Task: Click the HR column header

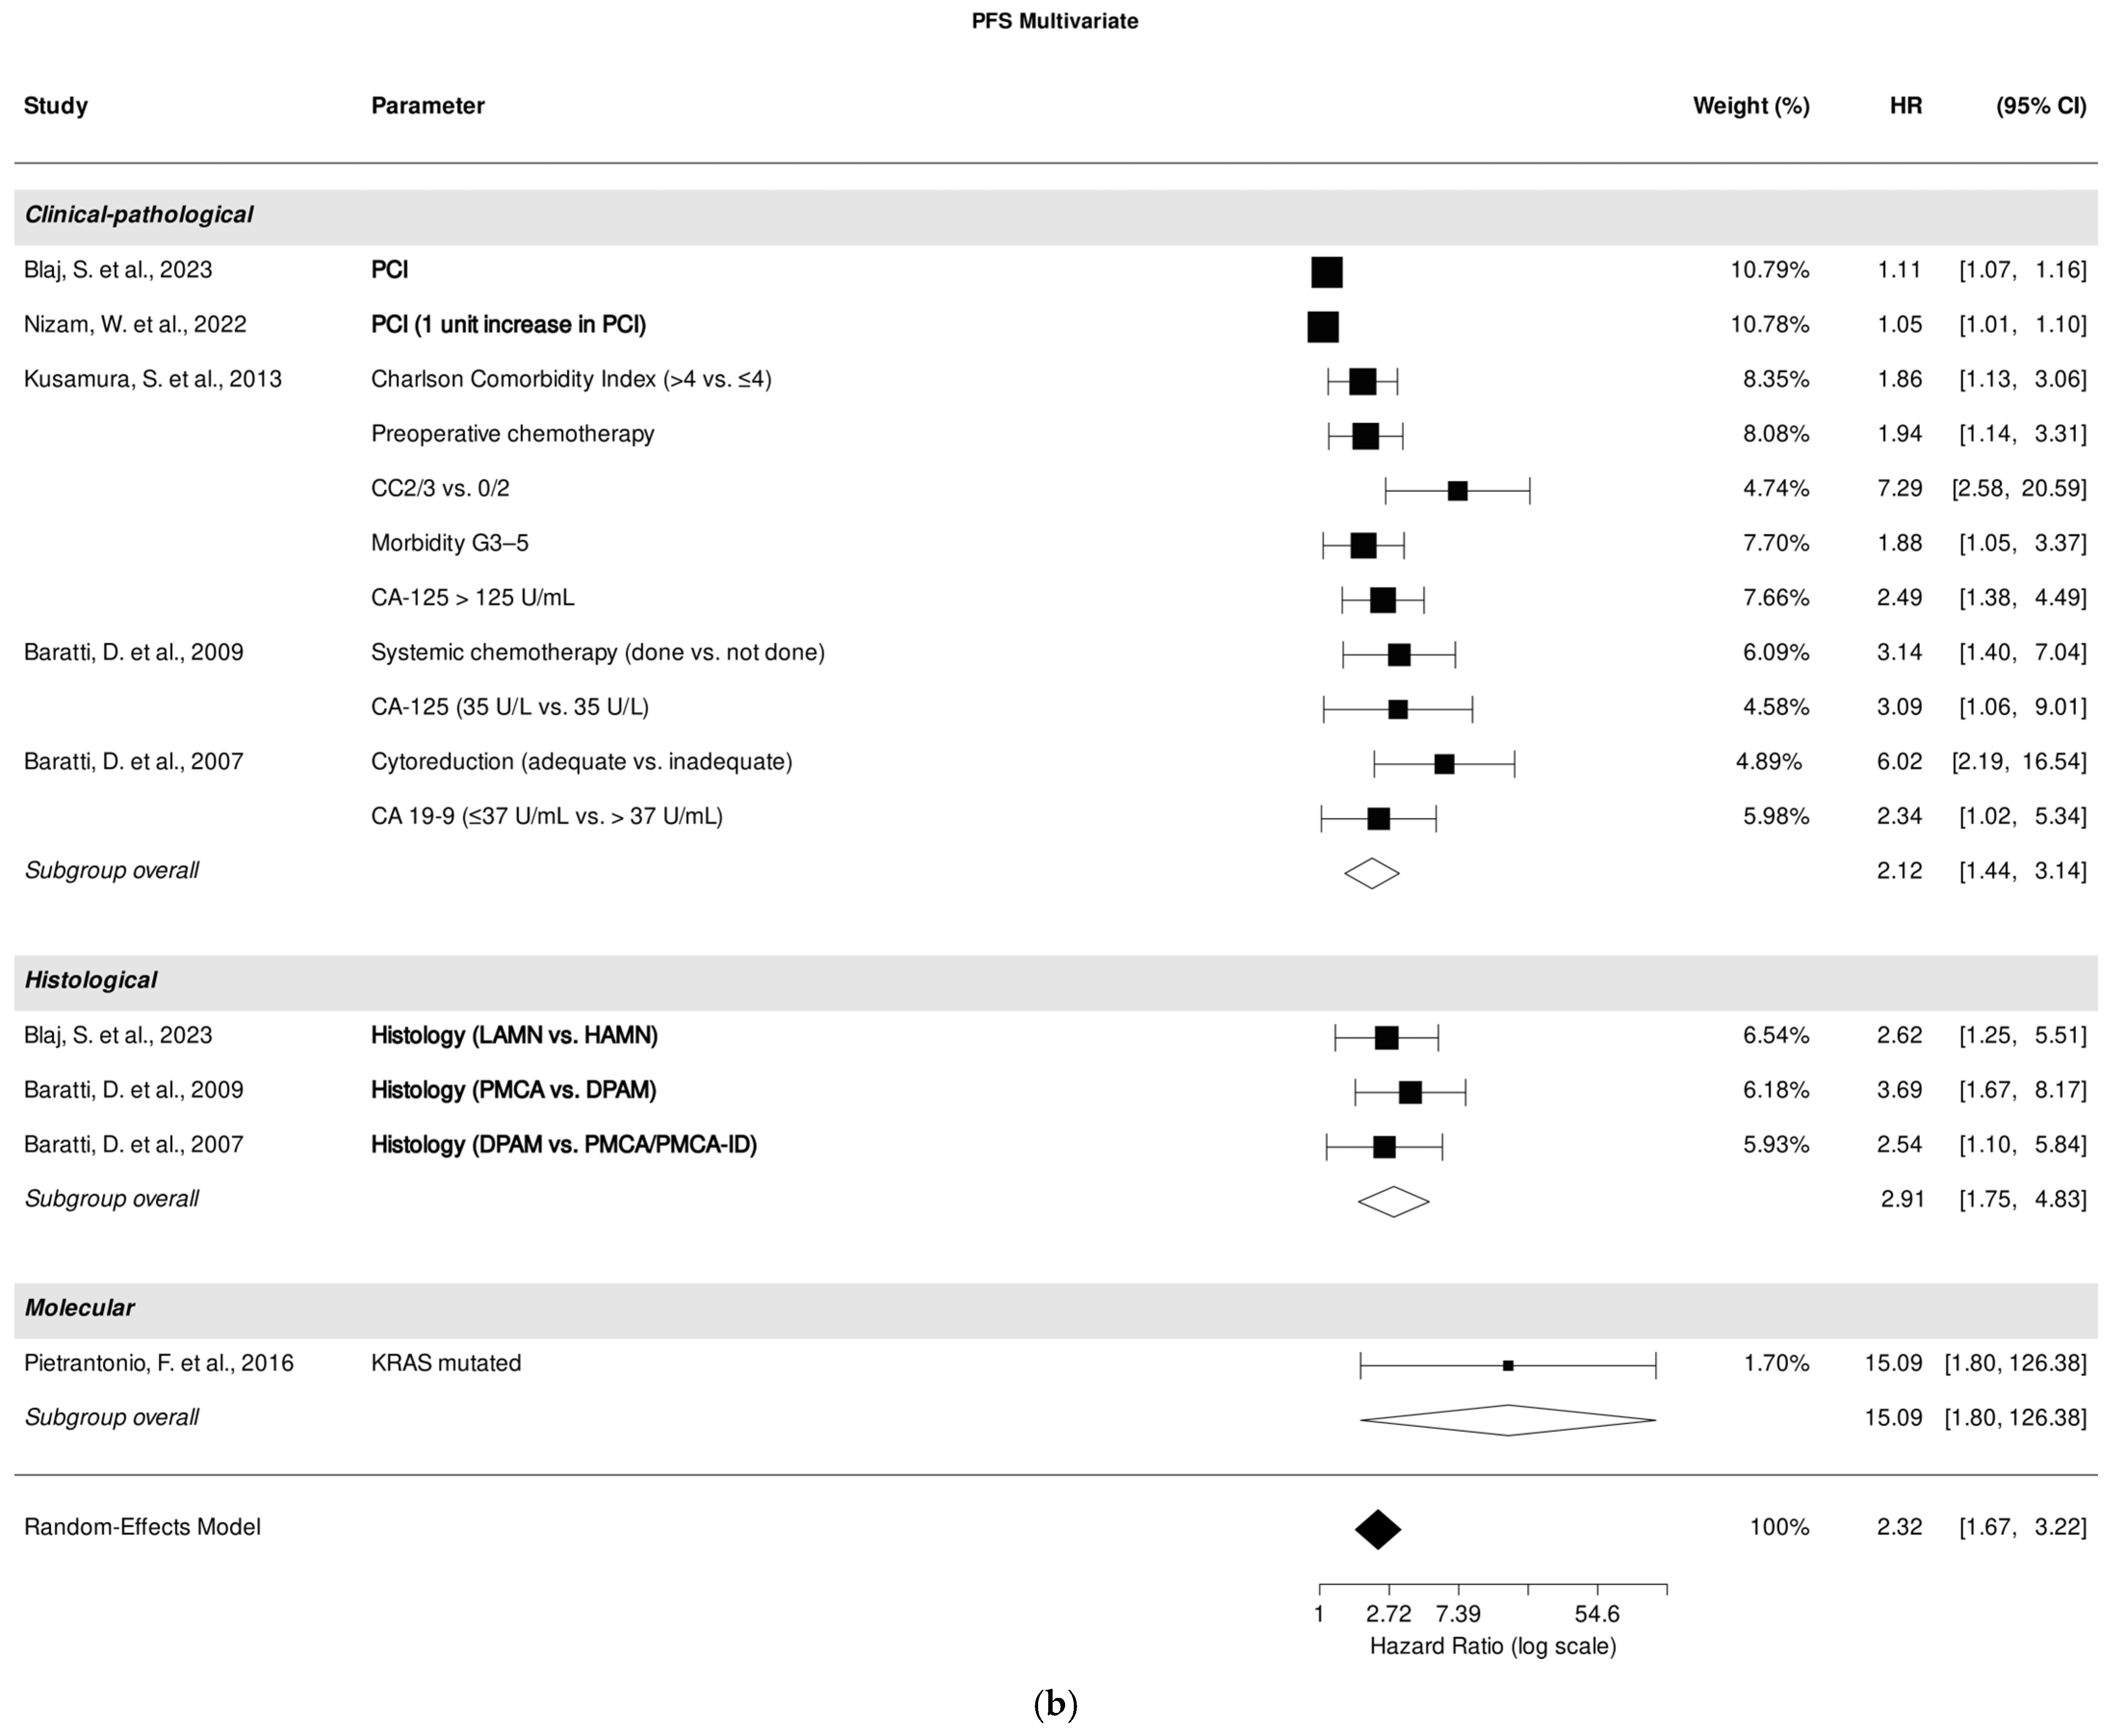Action: 1905,106
